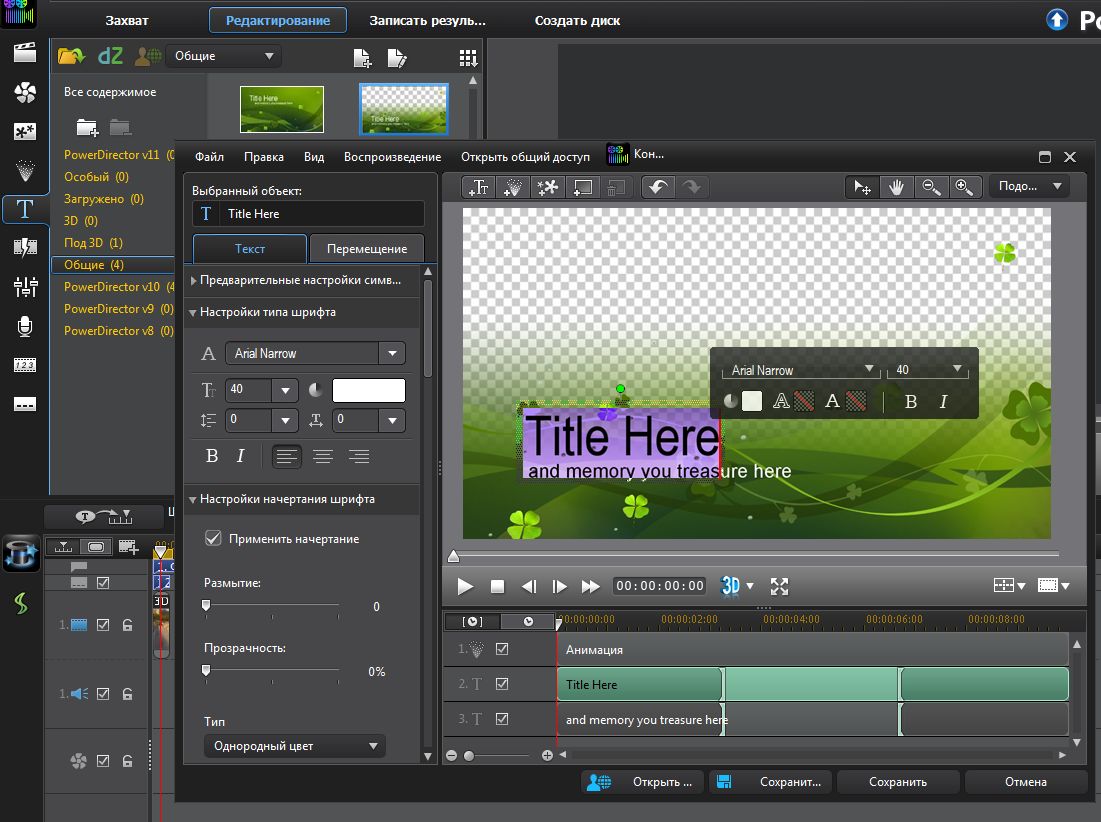Toggle fullscreen preview icon
Image resolution: width=1101 pixels, height=822 pixels.
pos(780,586)
